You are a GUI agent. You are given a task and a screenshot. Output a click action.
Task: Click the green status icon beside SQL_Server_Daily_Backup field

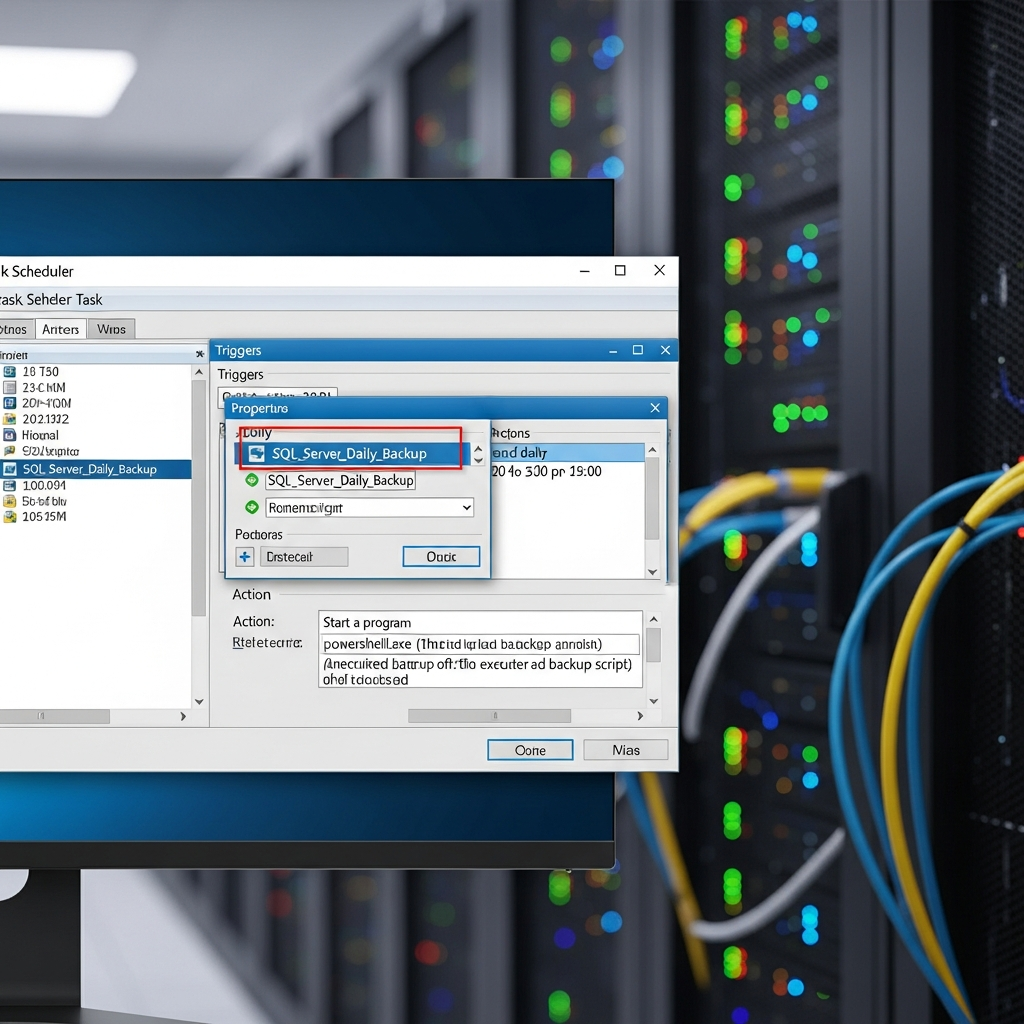click(252, 480)
